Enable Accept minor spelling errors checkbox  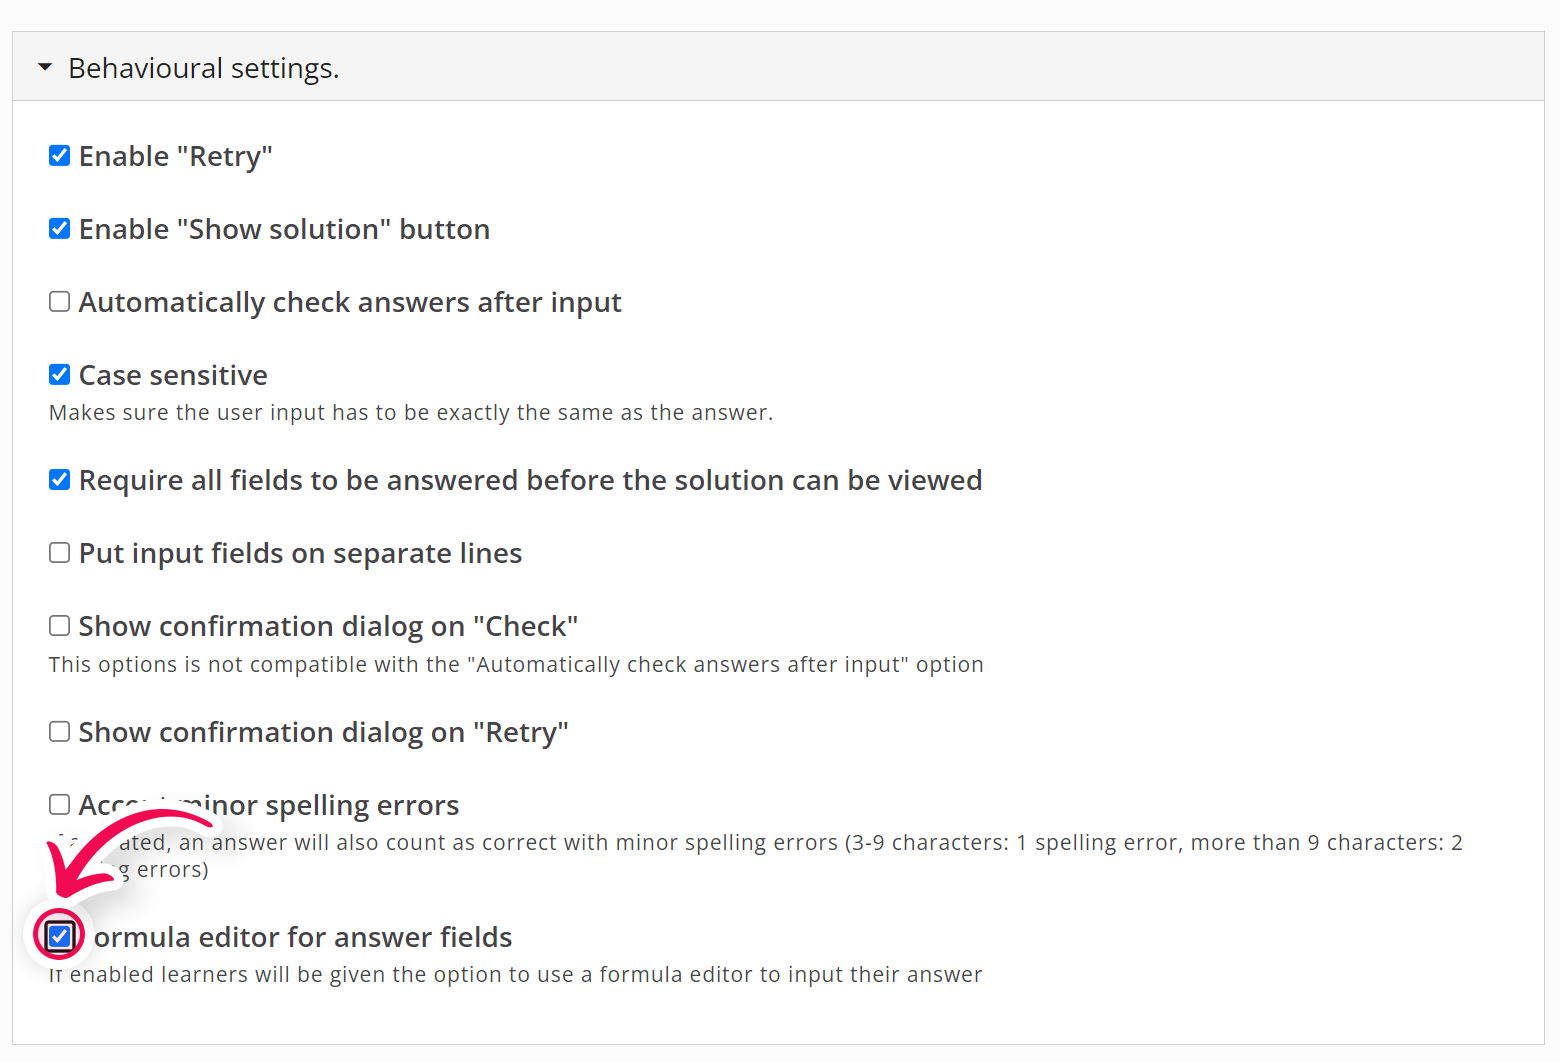[x=60, y=804]
